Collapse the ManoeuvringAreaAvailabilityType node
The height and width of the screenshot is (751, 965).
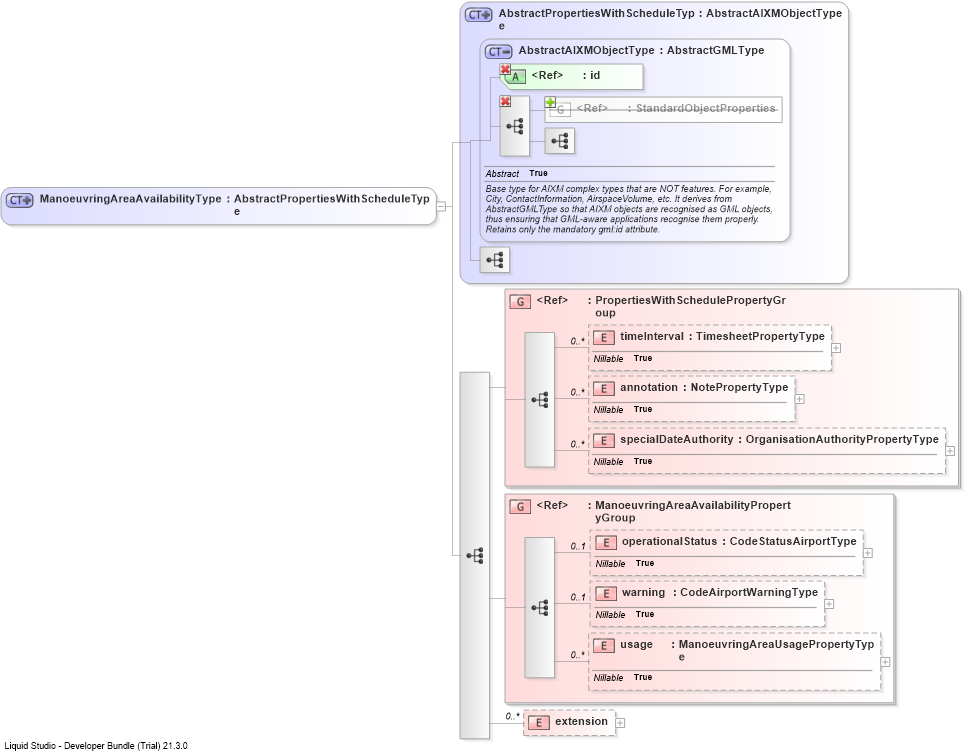pyautogui.click(x=441, y=206)
